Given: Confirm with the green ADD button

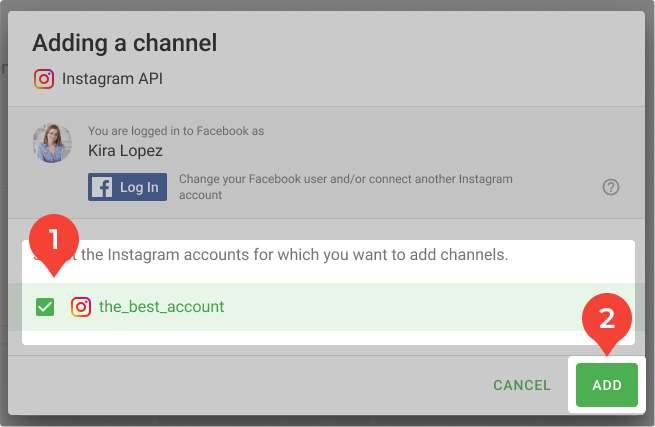Looking at the screenshot, I should pos(607,385).
